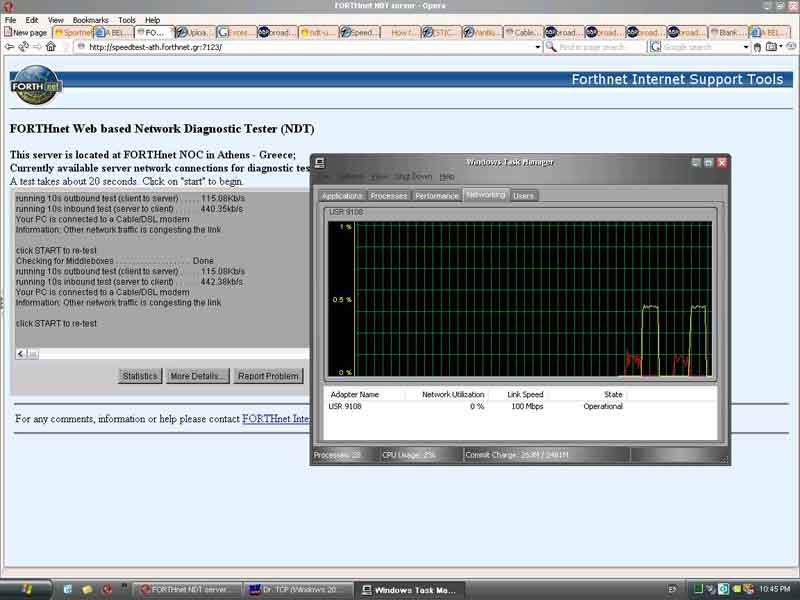Switch to the Speed... browser tab
The width and height of the screenshot is (800, 600).
pos(359,32)
